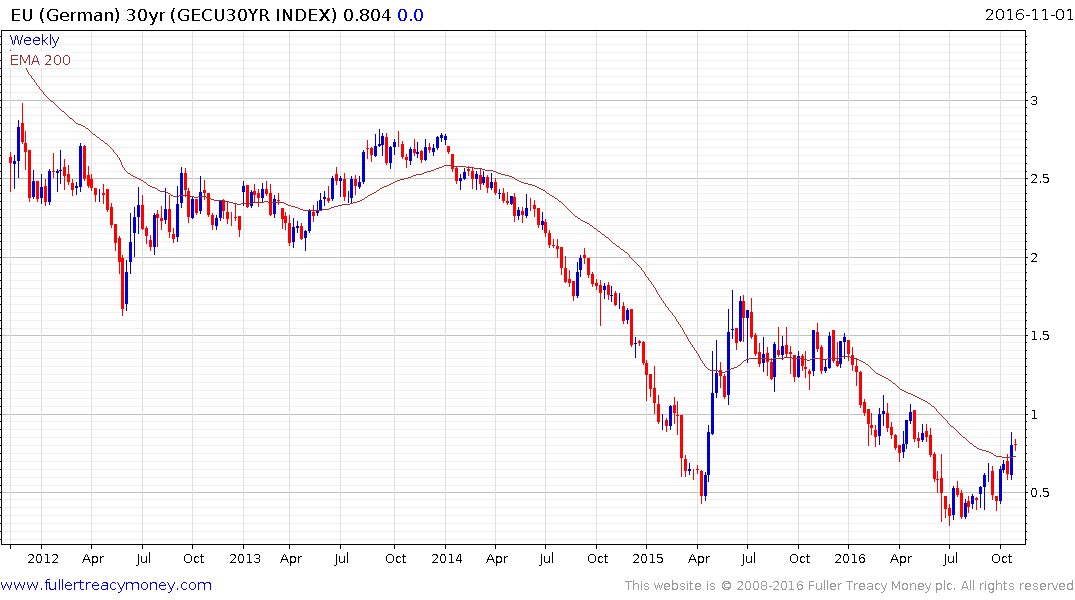Select the copyright notice text
Screen dimensions: 1075x600
point(849,586)
